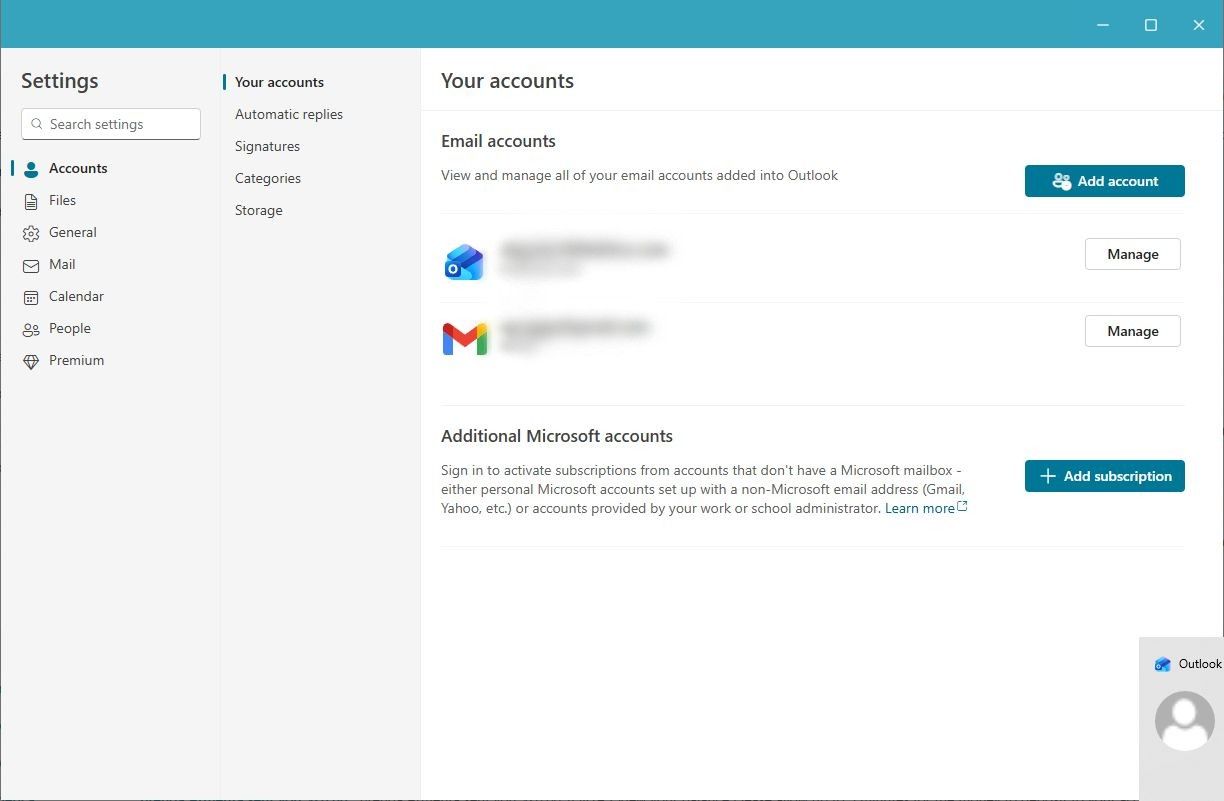Minimize the settings window
Viewport: 1224px width, 801px height.
1103,25
